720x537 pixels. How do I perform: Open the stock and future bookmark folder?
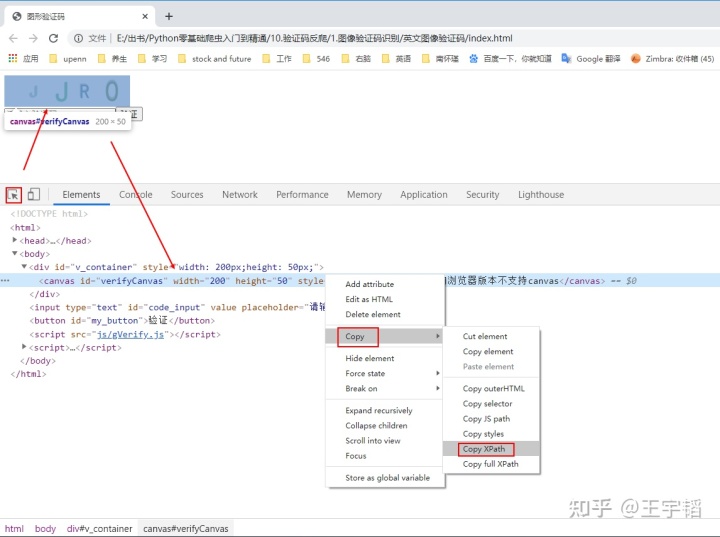[x=214, y=59]
